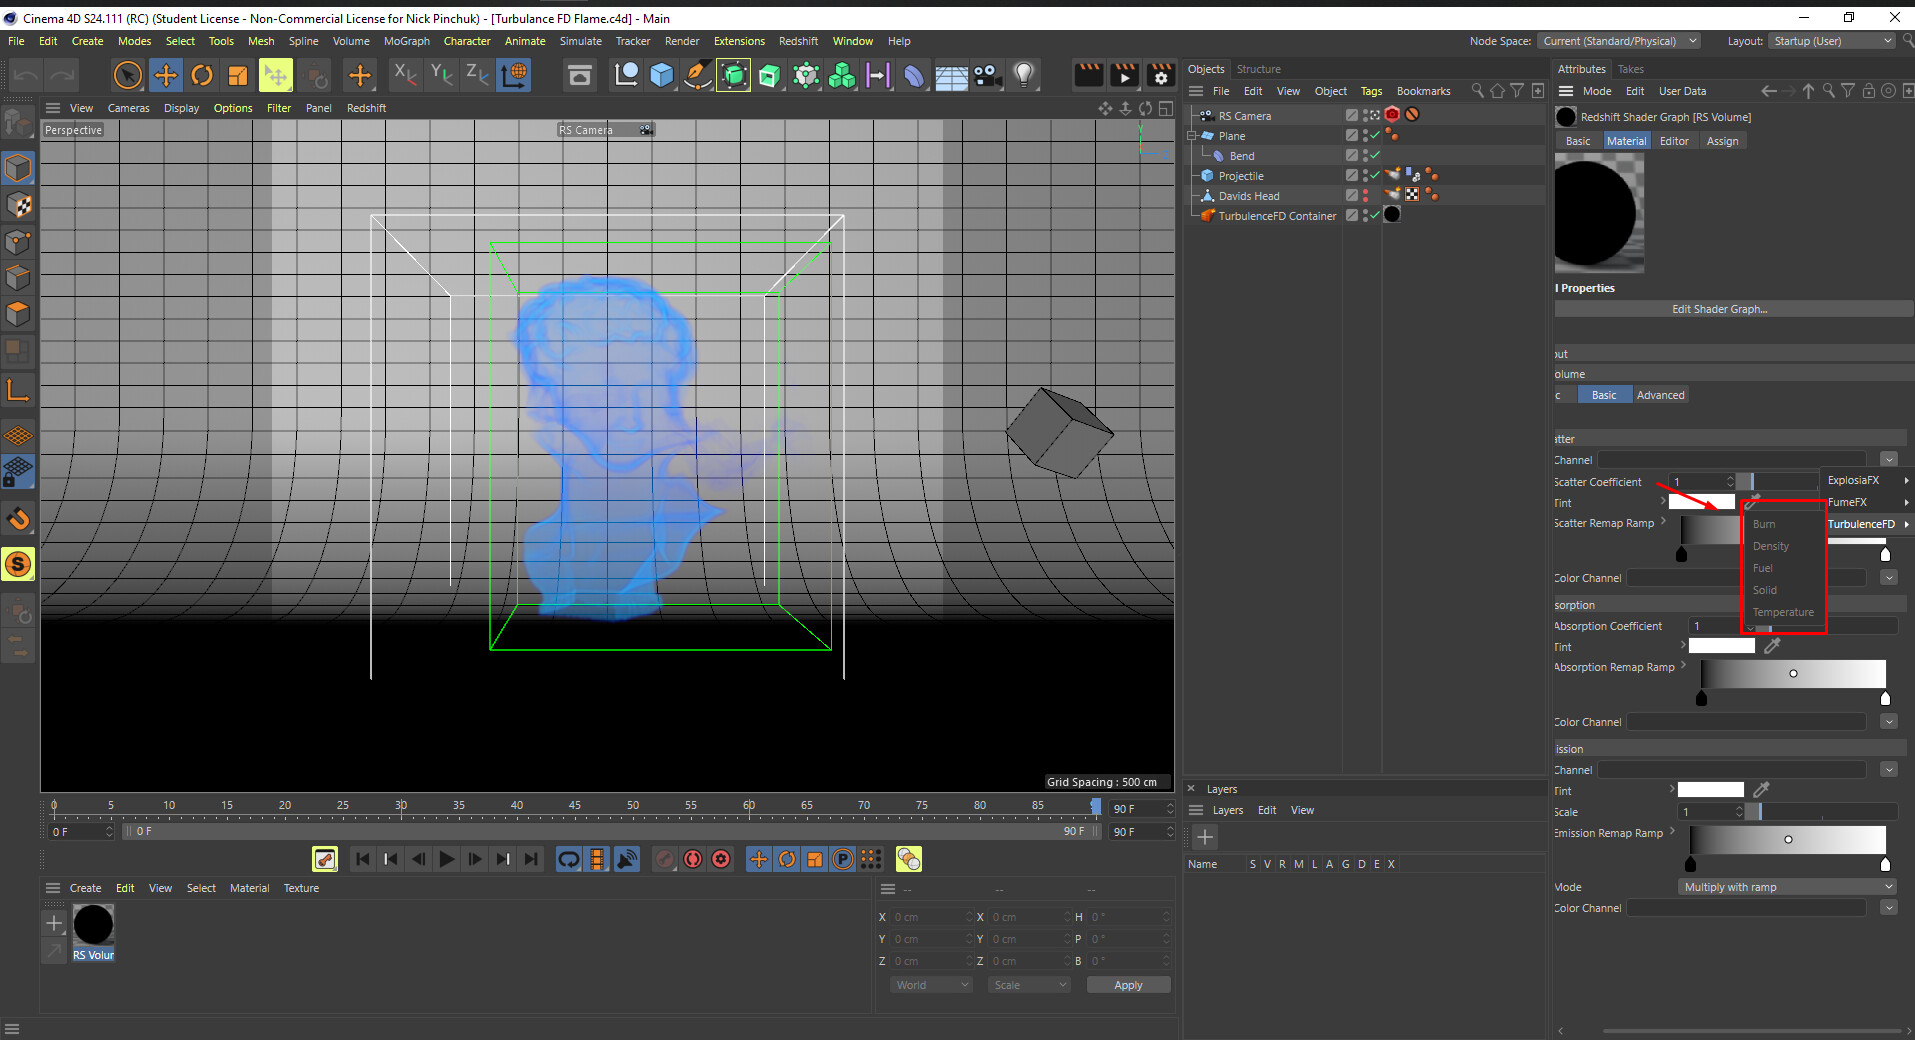Collapse the Plane object tree
Image resolution: width=1915 pixels, height=1040 pixels.
coord(1192,135)
